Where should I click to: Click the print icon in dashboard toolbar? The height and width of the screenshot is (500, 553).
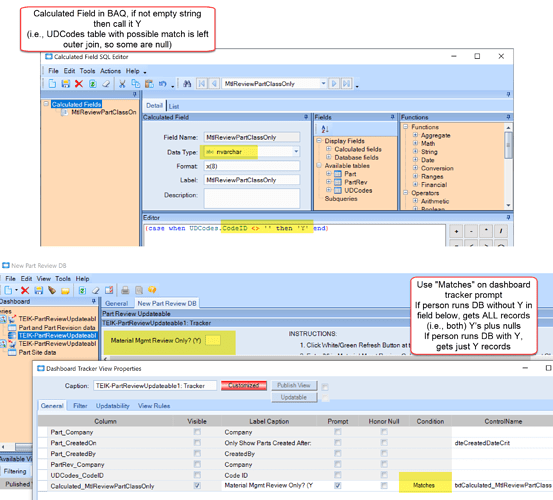click(x=125, y=290)
